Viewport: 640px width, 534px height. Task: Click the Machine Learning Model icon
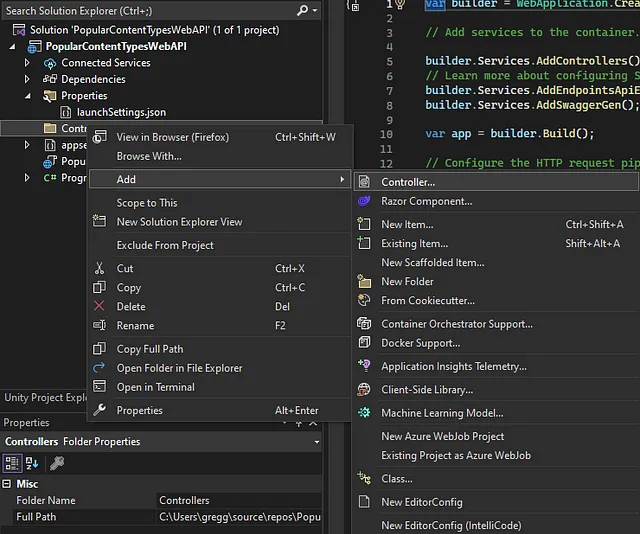365,413
